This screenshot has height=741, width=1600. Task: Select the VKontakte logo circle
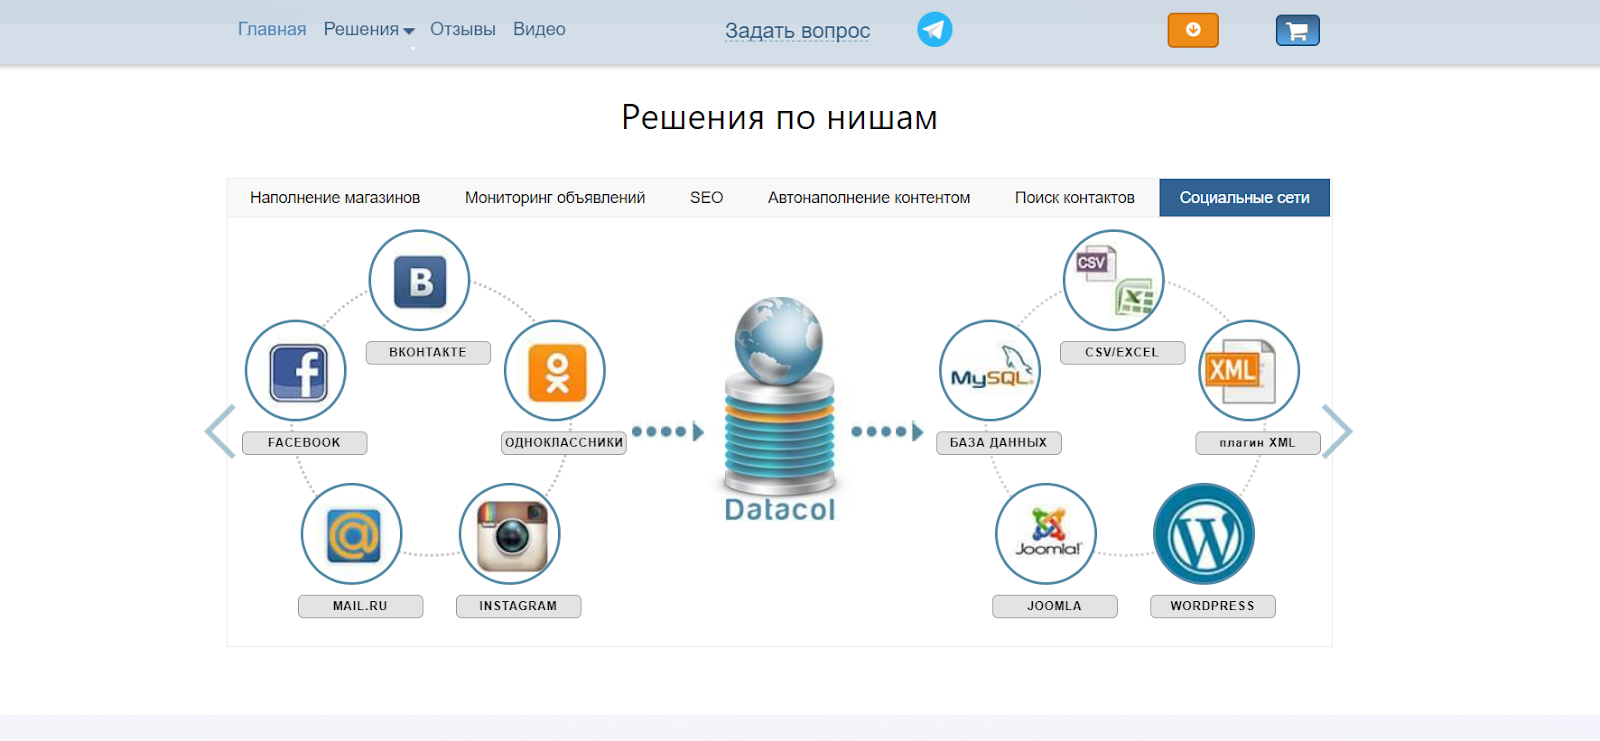pyautogui.click(x=419, y=281)
